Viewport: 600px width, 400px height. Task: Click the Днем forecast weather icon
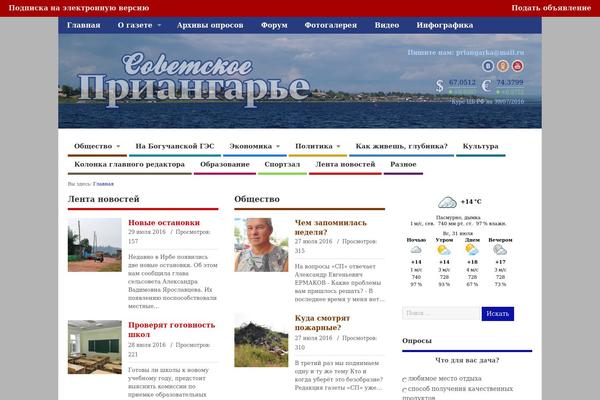[x=472, y=250]
